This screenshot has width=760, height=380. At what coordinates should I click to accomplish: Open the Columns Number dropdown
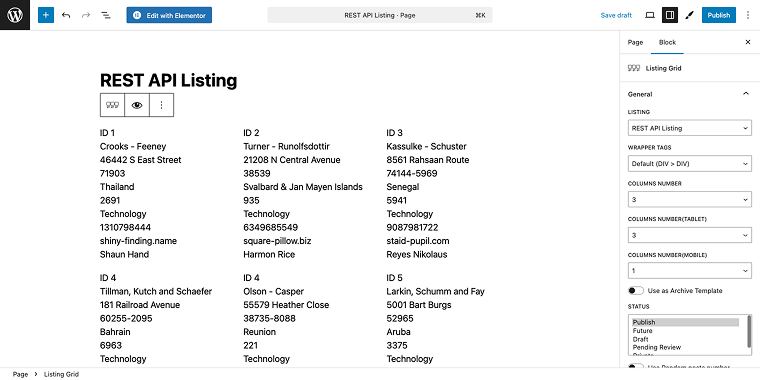pyautogui.click(x=690, y=200)
